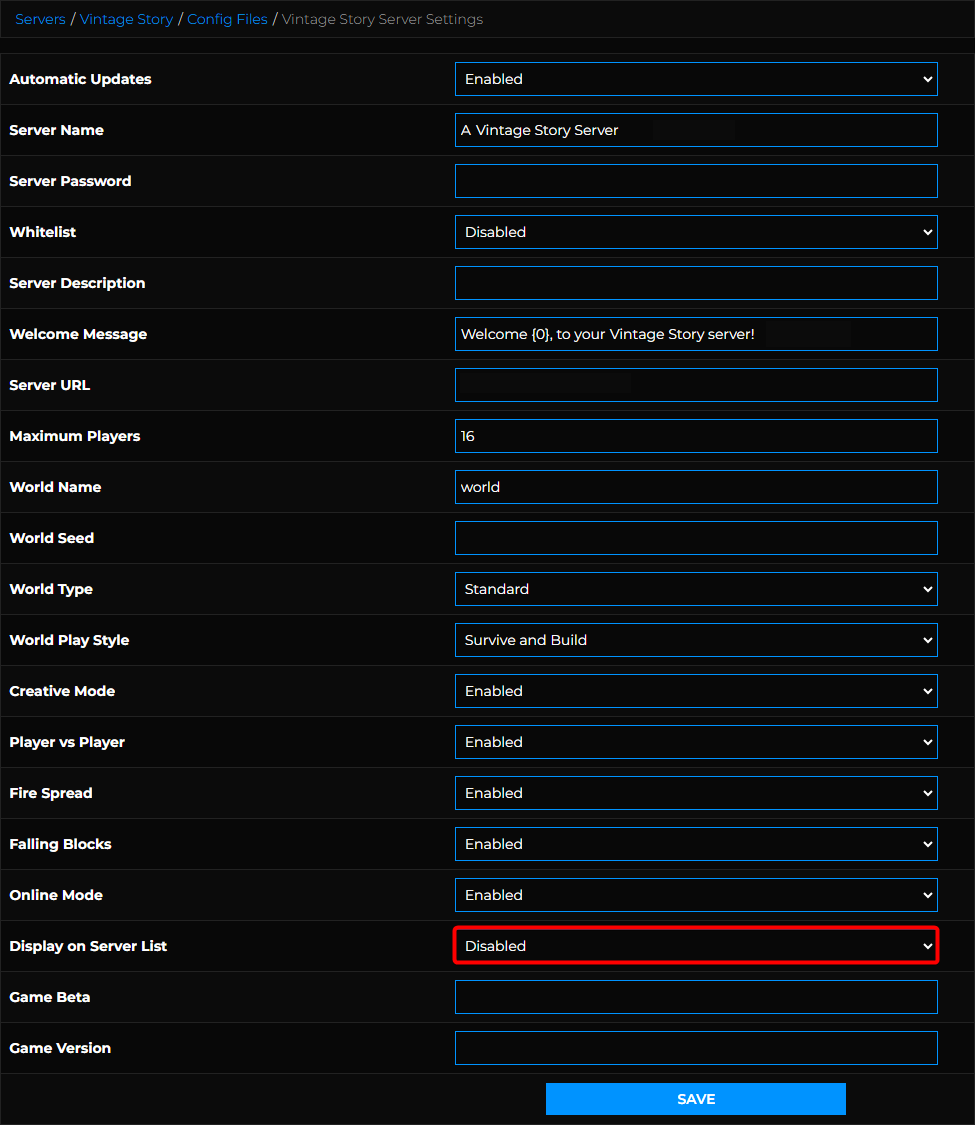Expand the Whitelist dropdown
975x1125 pixels.
click(x=695, y=232)
